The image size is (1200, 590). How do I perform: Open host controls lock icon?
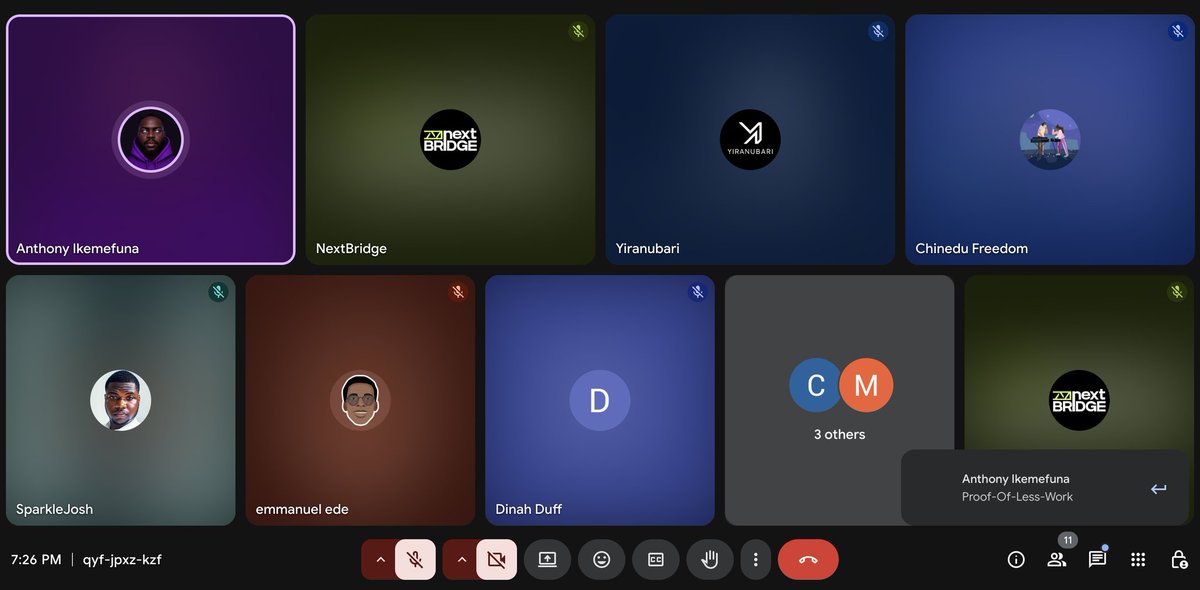coord(1179,560)
